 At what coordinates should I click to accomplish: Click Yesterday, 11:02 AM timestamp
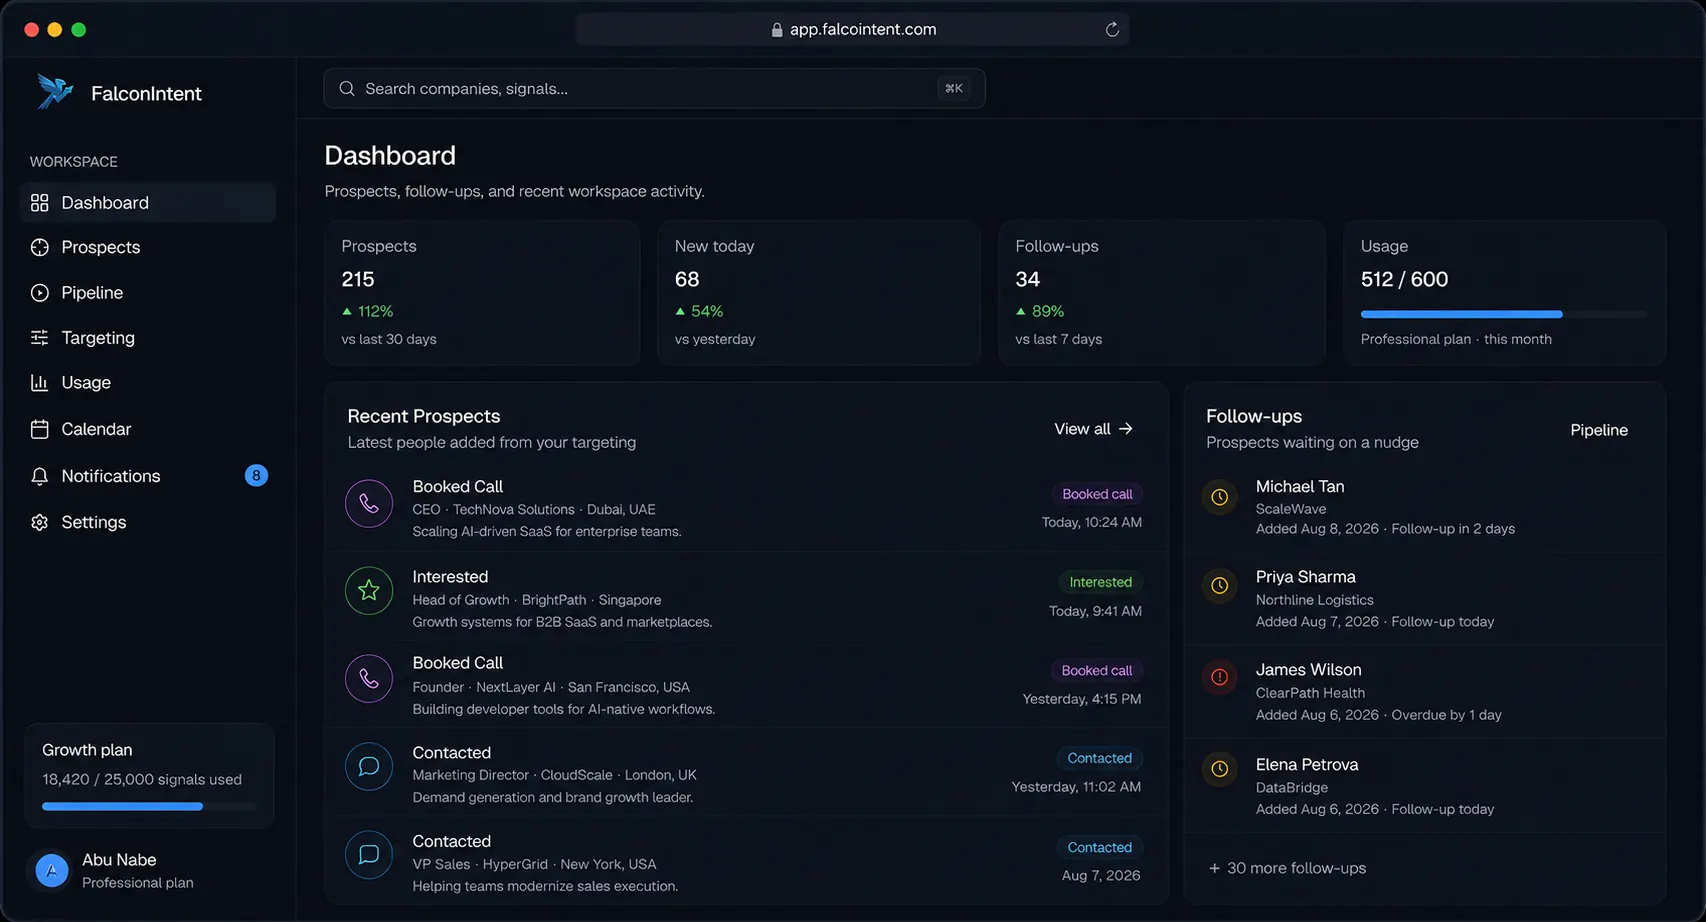coord(1076,787)
